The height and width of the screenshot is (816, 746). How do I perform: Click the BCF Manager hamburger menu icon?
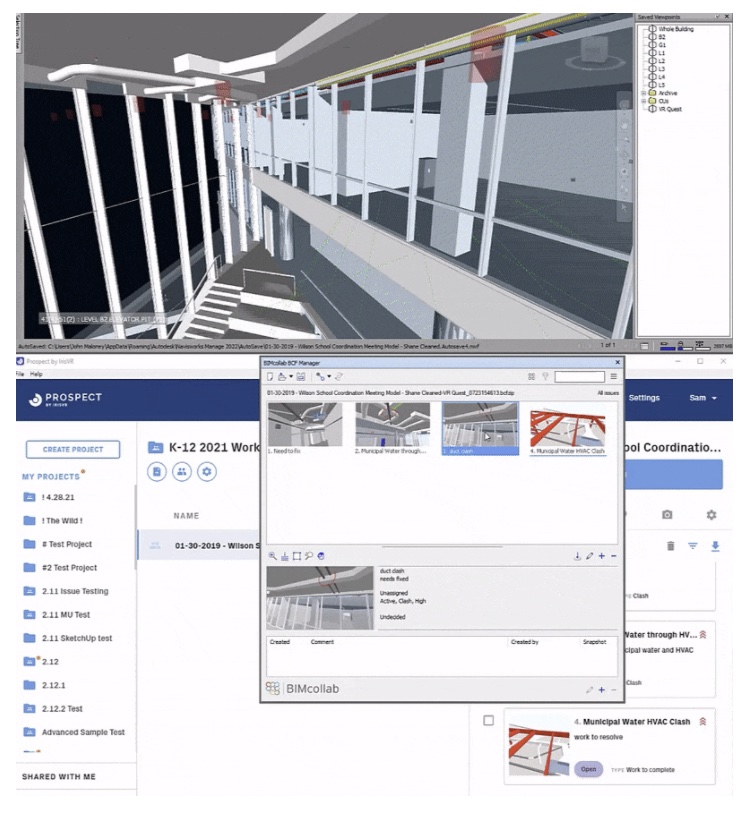click(x=614, y=377)
